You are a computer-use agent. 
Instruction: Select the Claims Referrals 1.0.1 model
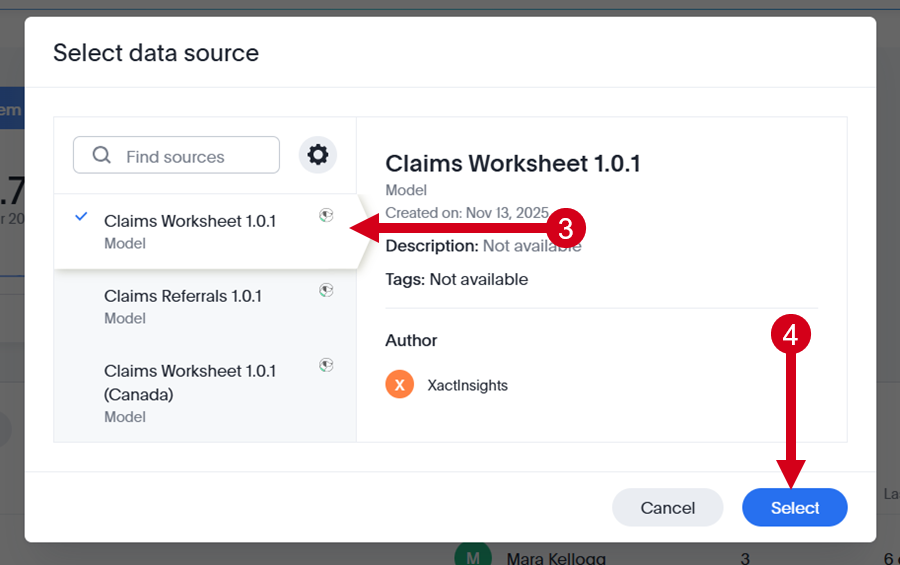click(x=205, y=306)
